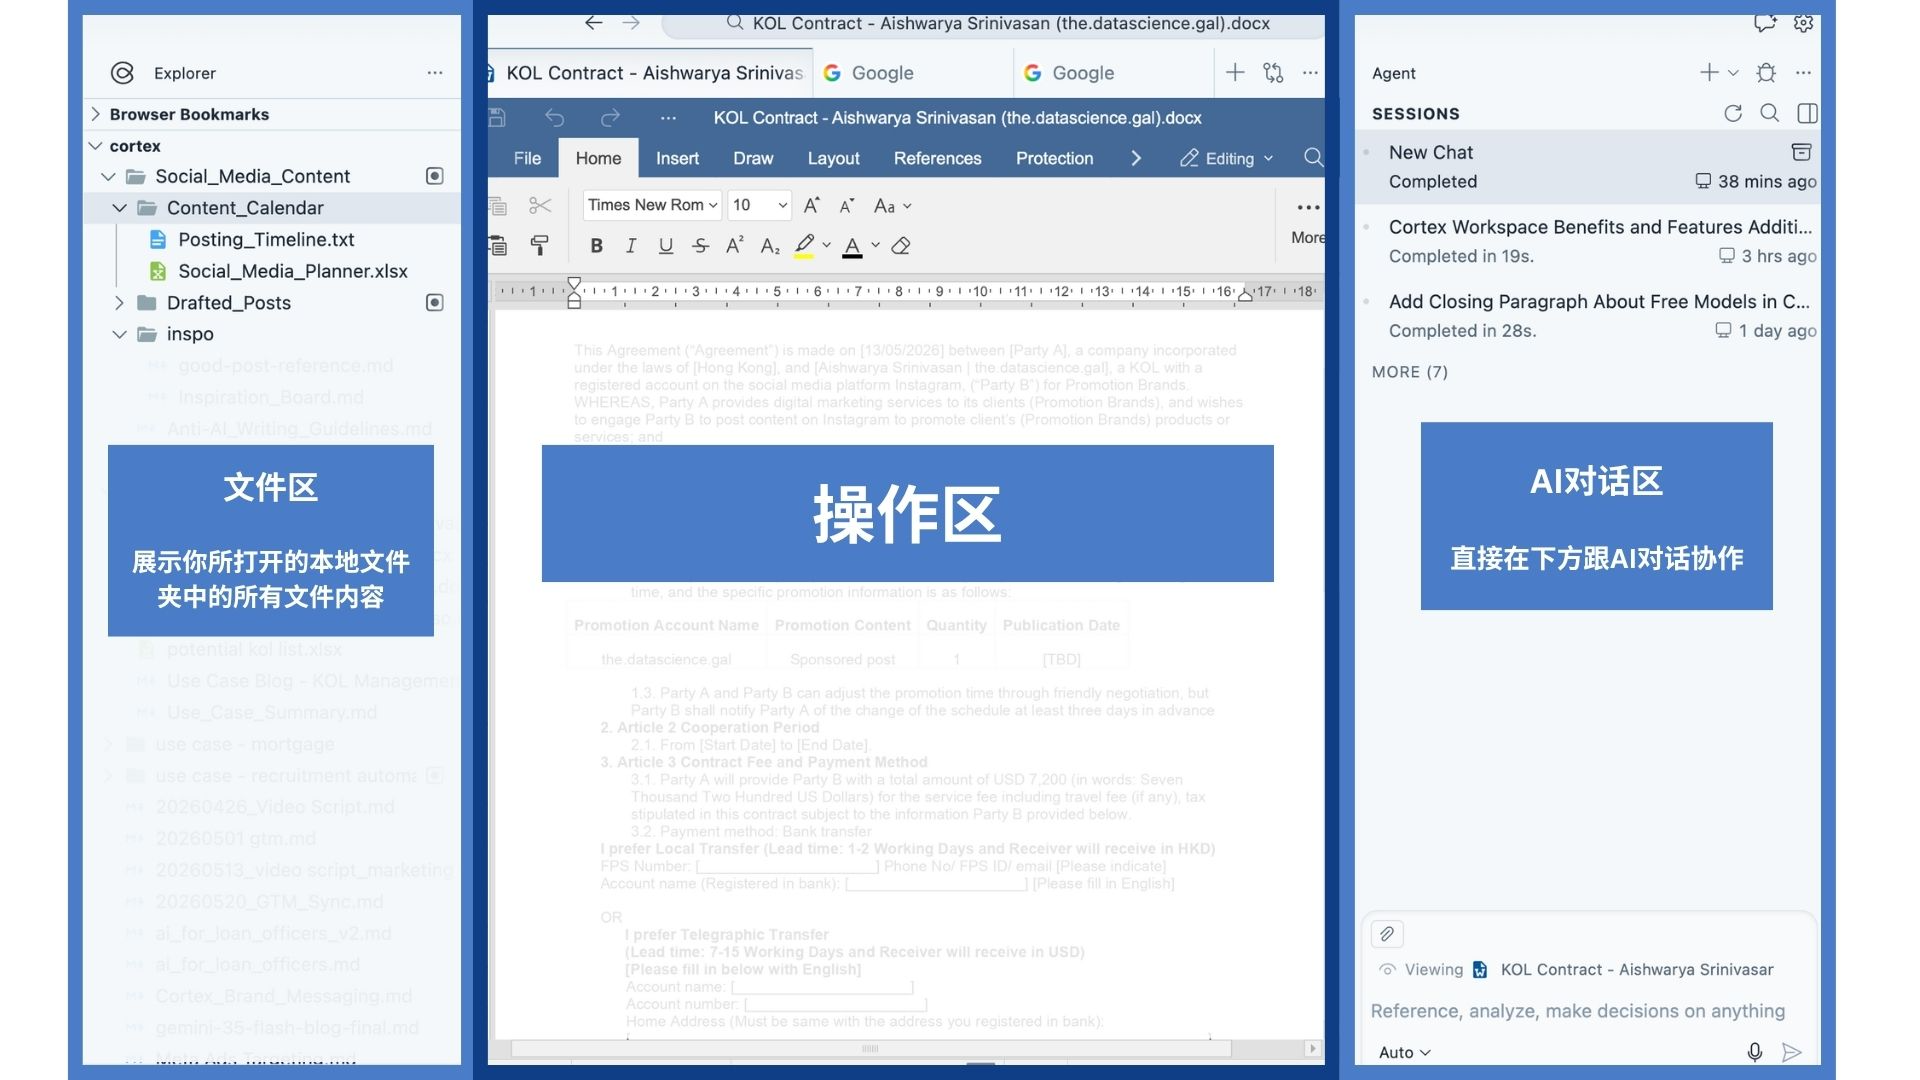Open the font size dropdown
This screenshot has width=1920, height=1080.
pyautogui.click(x=760, y=205)
